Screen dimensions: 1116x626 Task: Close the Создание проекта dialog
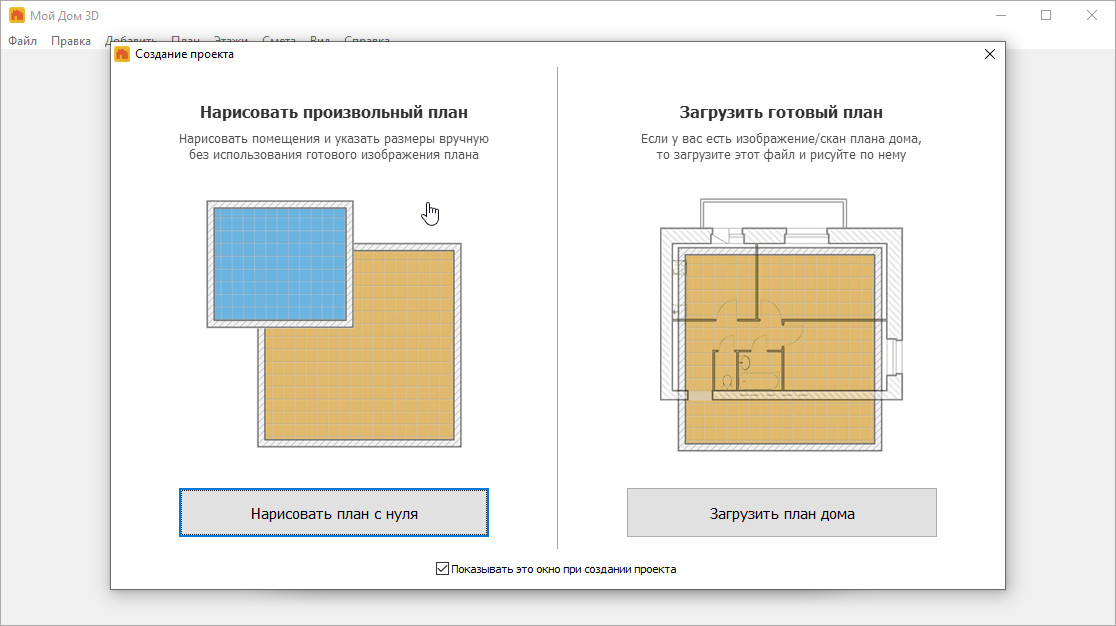(x=989, y=54)
